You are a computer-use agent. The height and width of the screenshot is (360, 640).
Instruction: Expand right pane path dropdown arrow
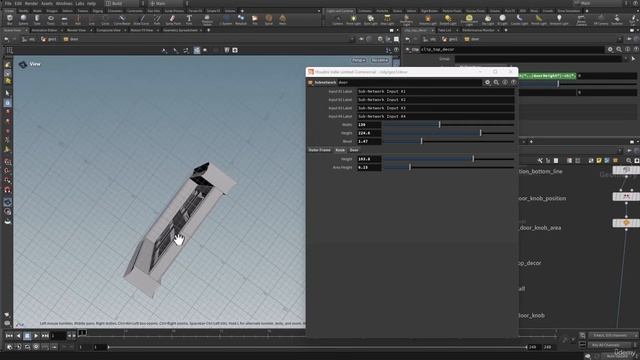[619, 39]
